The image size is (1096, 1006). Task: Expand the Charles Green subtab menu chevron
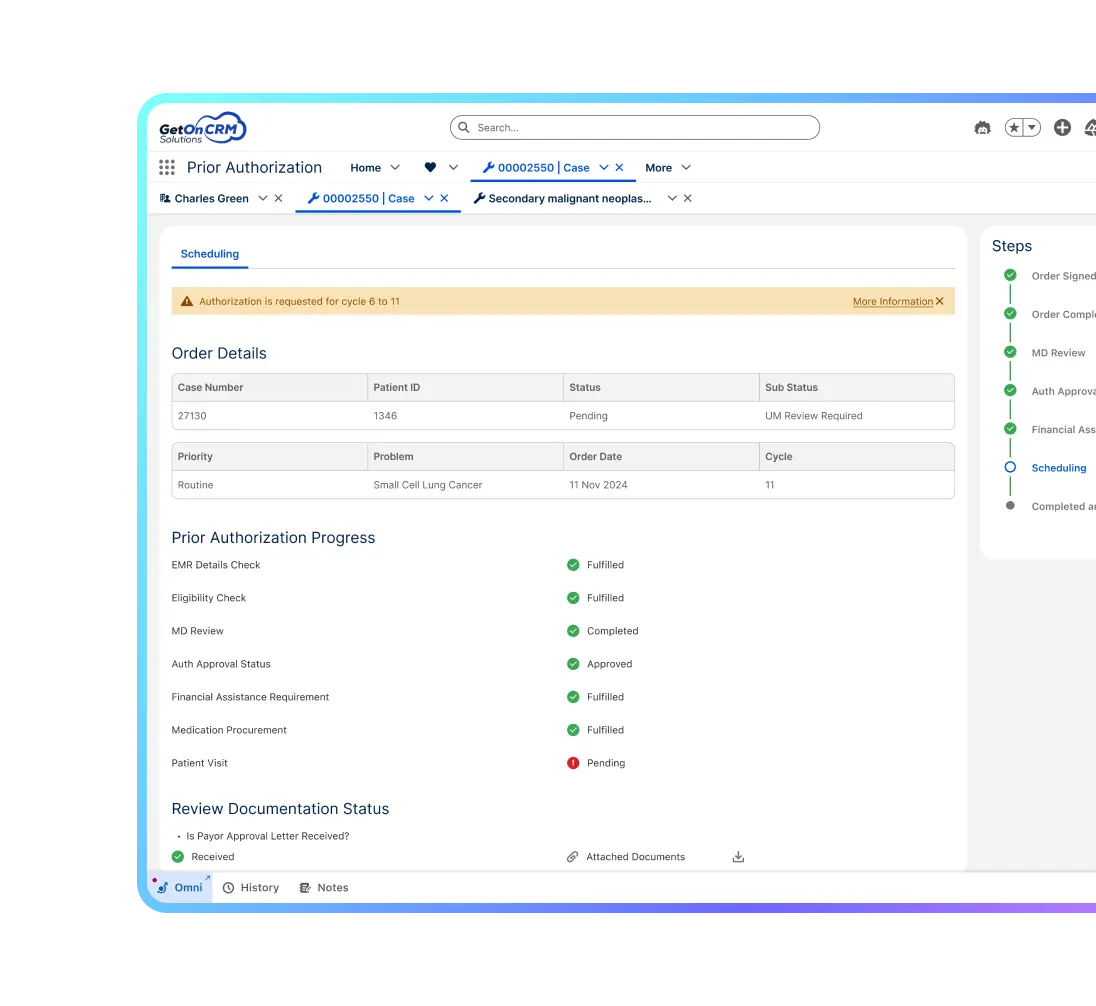[x=263, y=198]
